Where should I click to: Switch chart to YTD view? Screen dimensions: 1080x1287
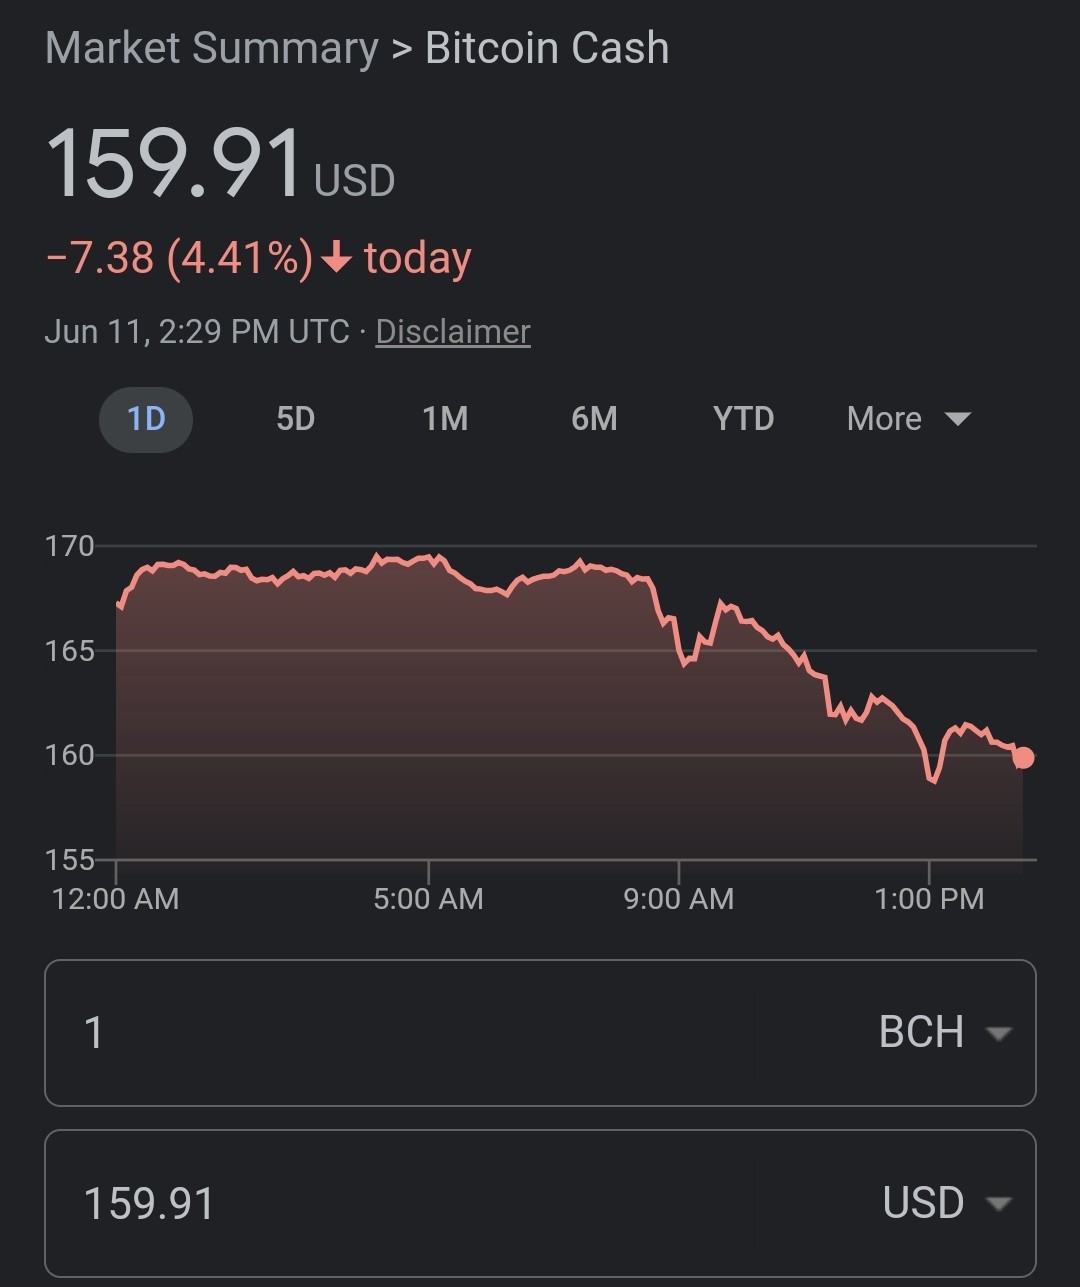coord(743,419)
